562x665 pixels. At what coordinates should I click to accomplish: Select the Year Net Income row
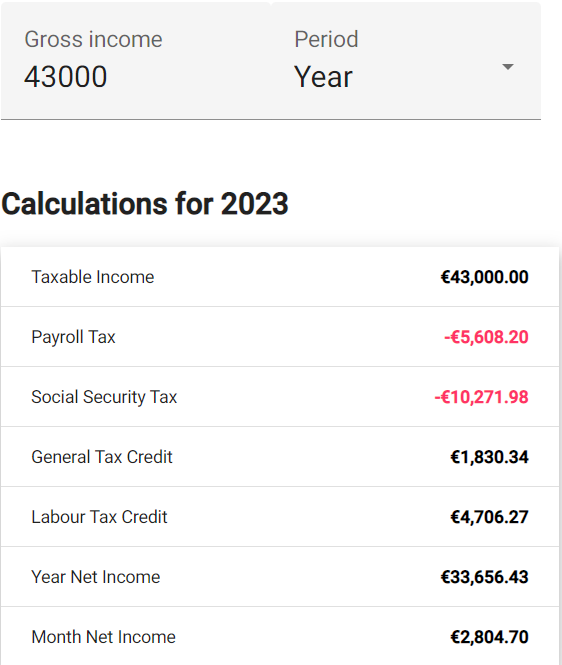point(280,577)
